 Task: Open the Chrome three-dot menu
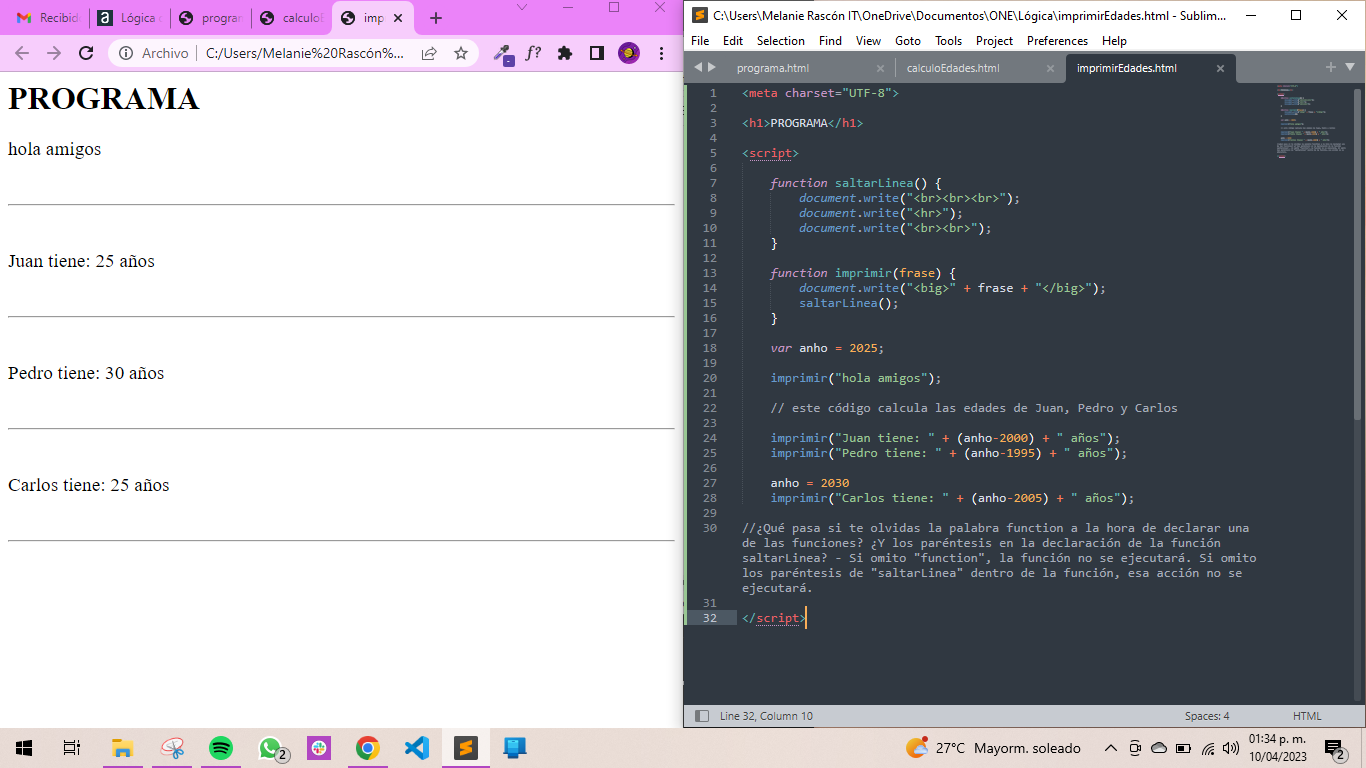[x=661, y=53]
